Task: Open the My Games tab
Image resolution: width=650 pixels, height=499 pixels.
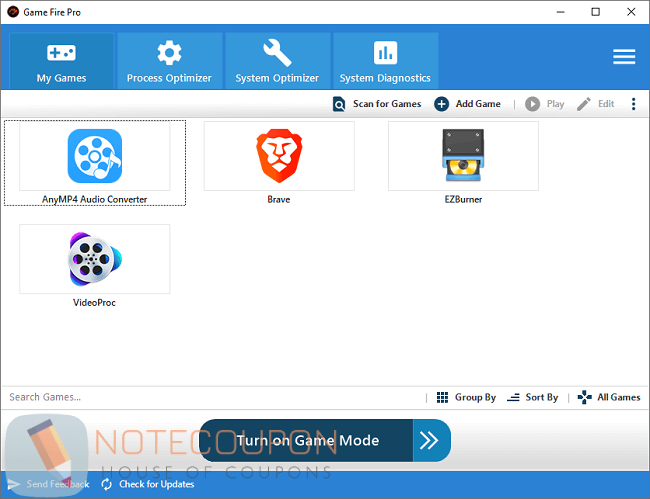Action: [61, 61]
